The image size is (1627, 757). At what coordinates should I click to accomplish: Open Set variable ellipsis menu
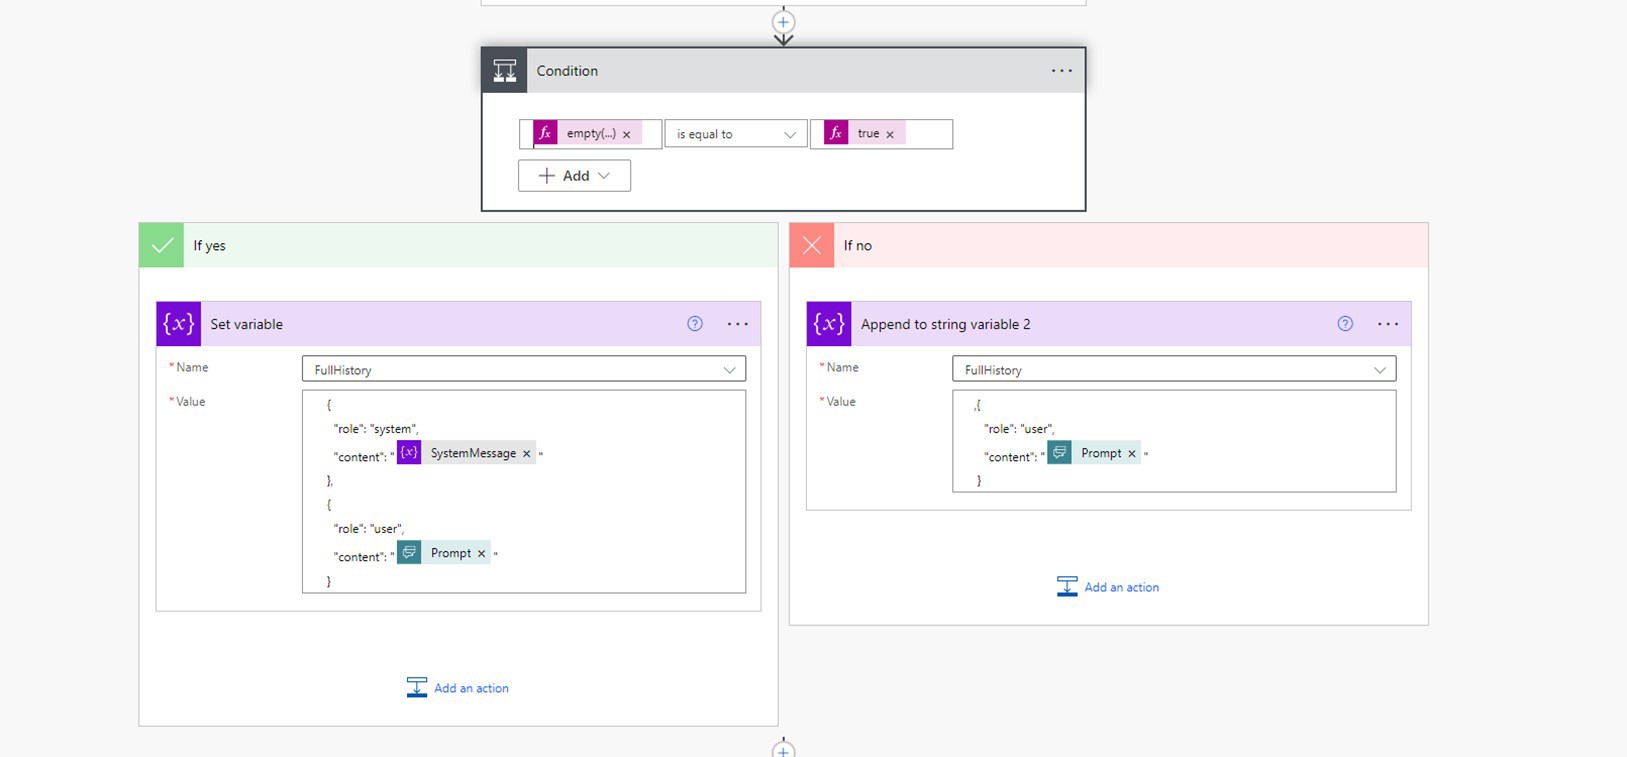[x=738, y=324]
